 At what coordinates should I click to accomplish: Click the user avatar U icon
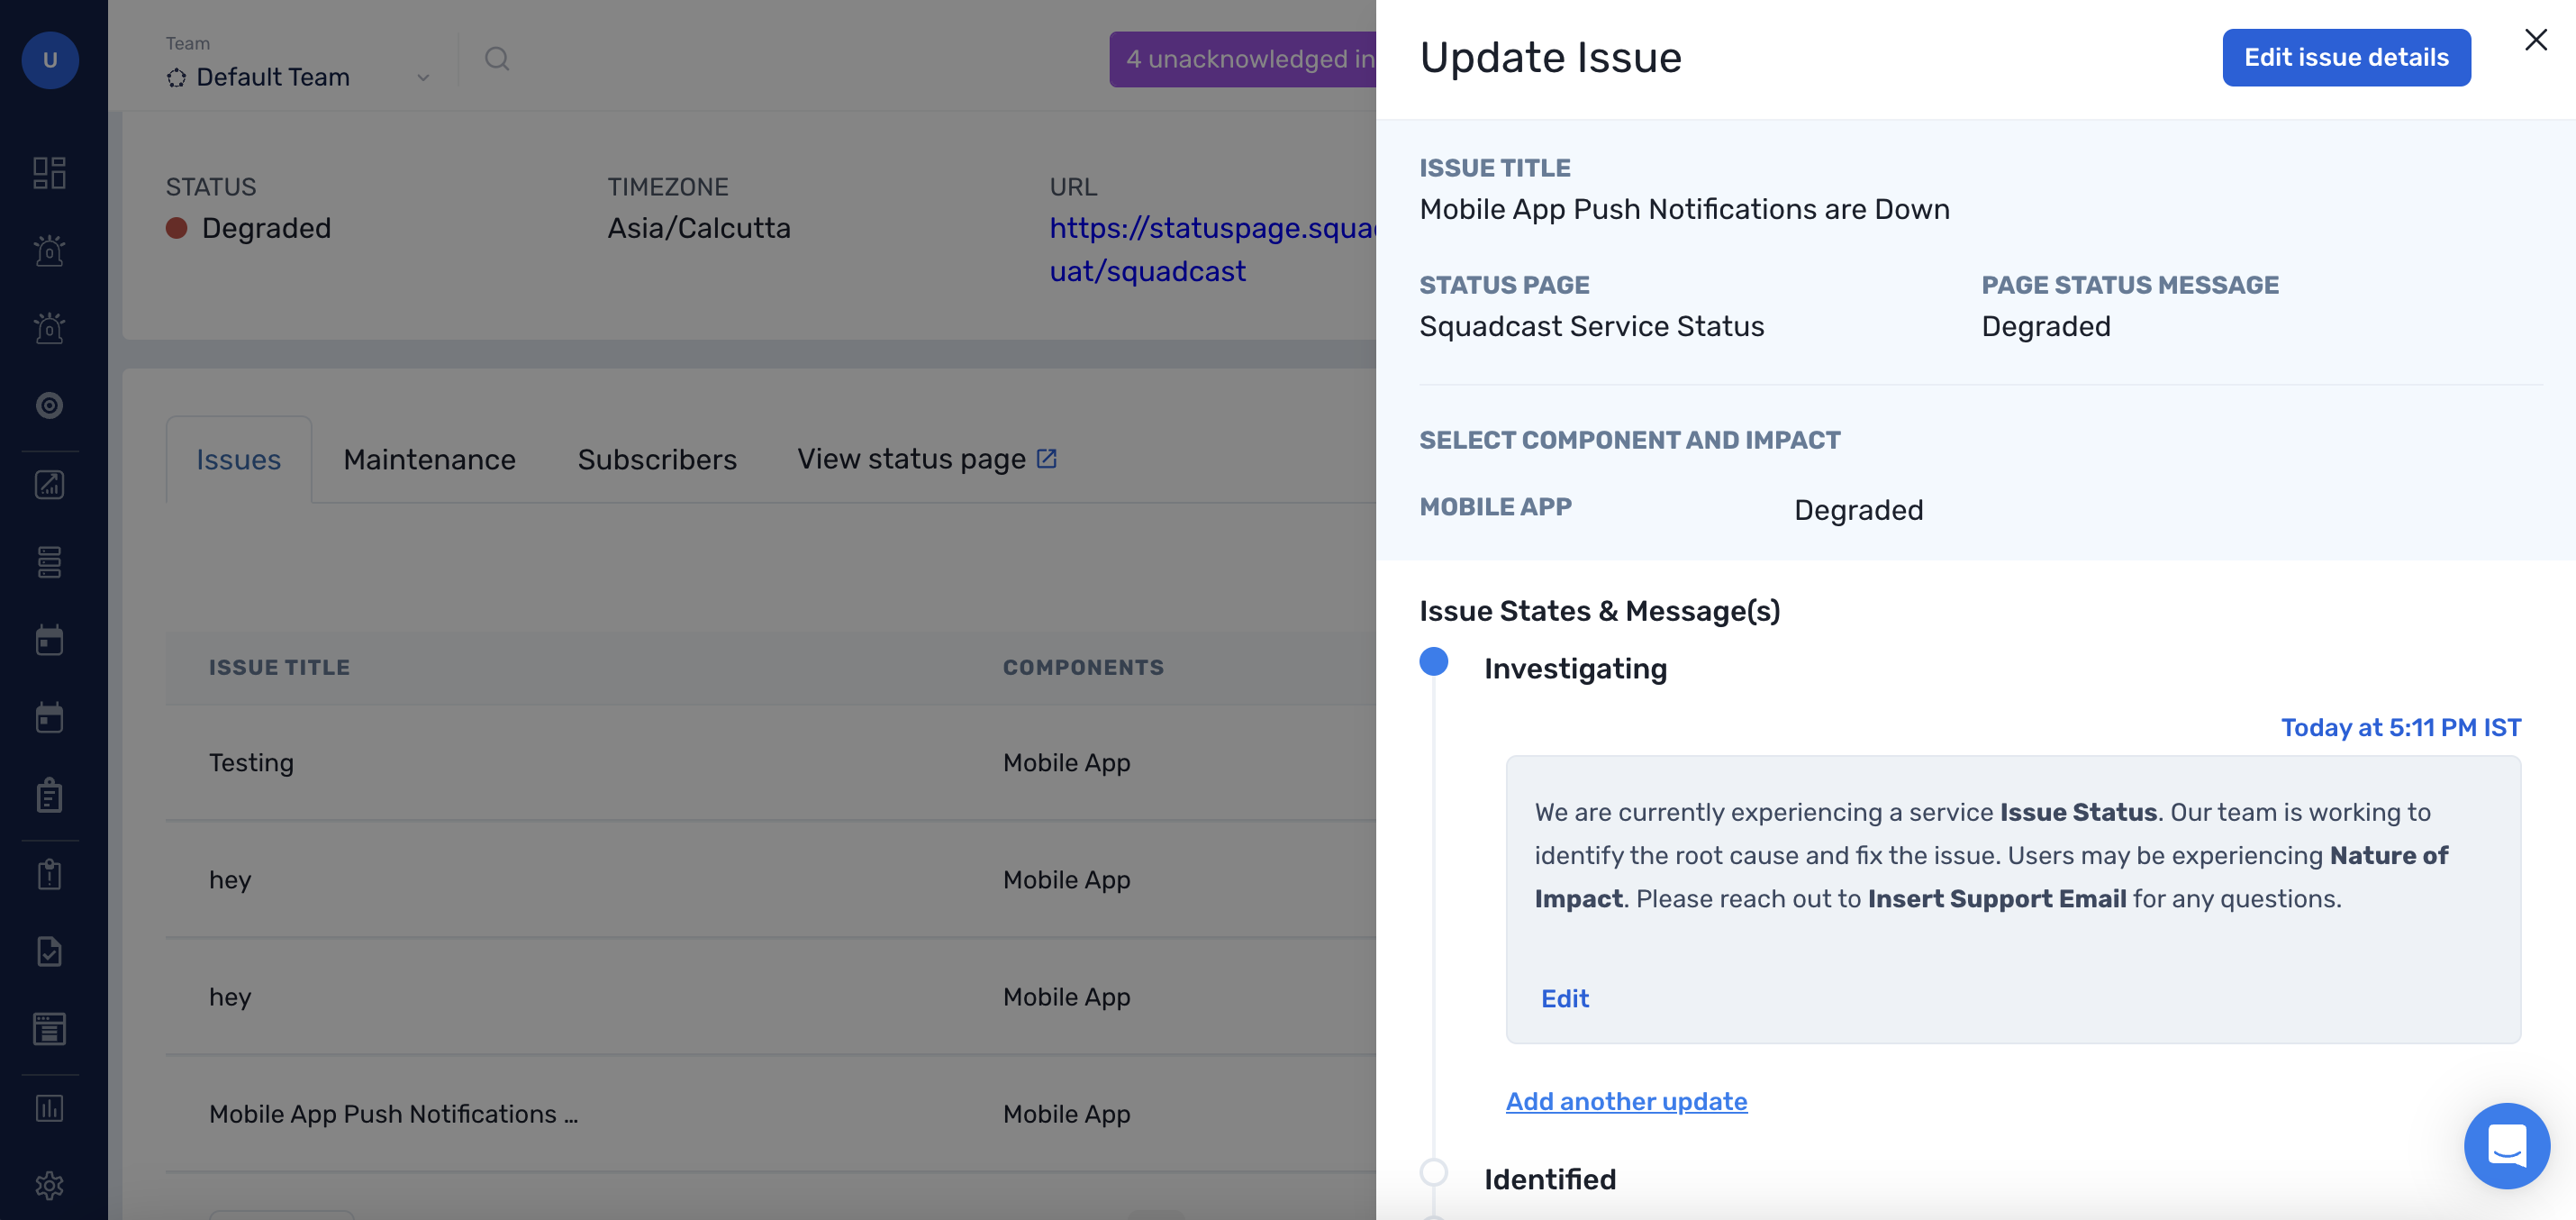[50, 60]
